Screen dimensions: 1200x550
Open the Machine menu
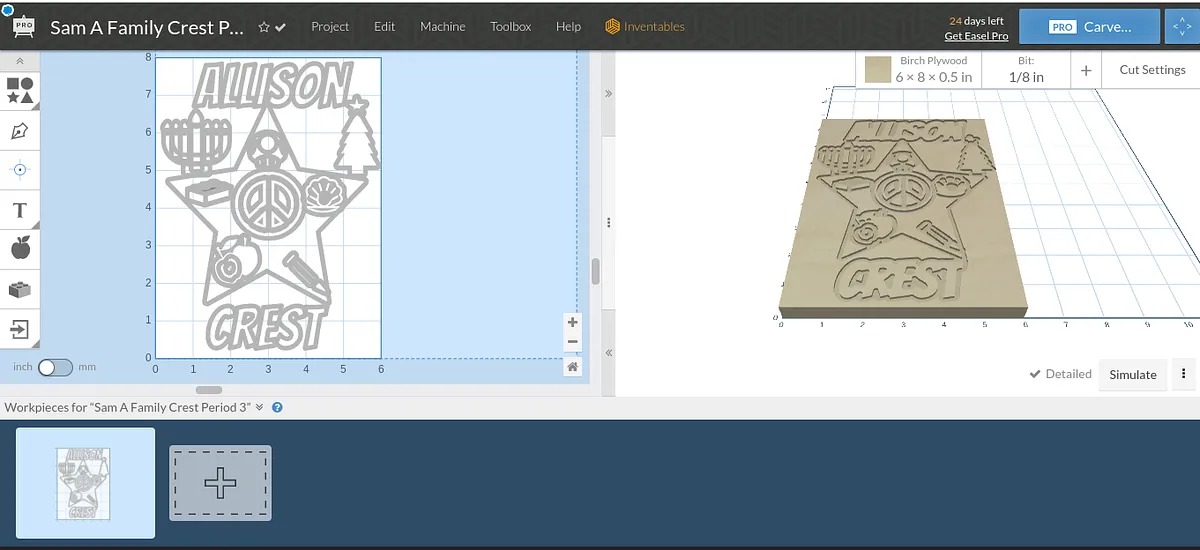(442, 27)
